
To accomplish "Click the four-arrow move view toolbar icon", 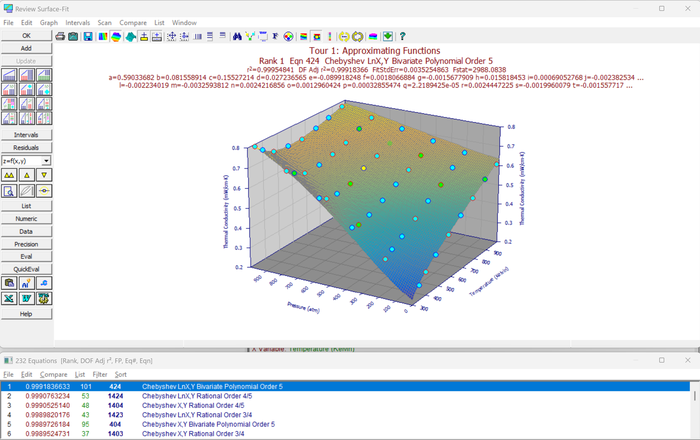I will pyautogui.click(x=171, y=37).
